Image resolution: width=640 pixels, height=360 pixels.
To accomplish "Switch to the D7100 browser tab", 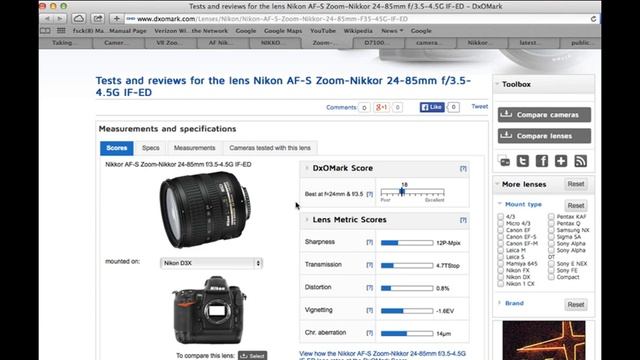I will coord(378,42).
